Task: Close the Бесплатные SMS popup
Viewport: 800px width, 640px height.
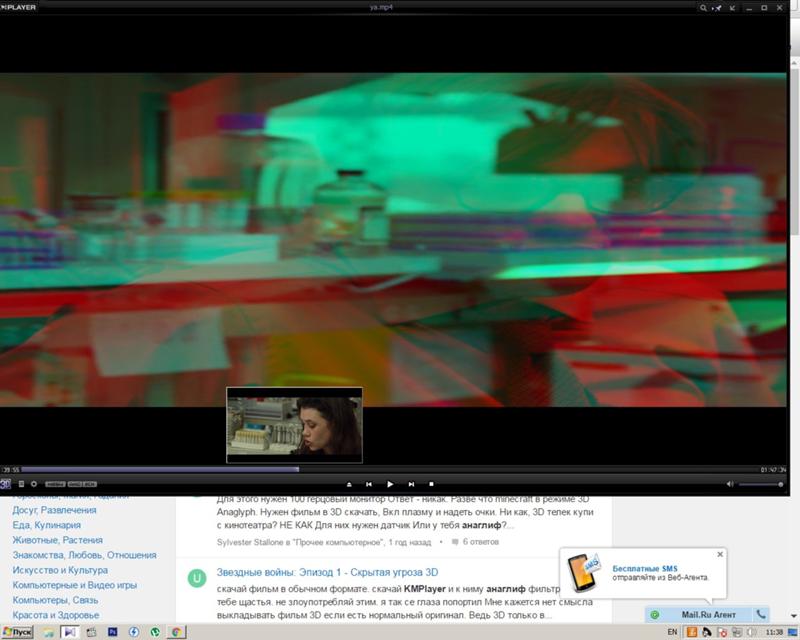Action: (x=720, y=553)
